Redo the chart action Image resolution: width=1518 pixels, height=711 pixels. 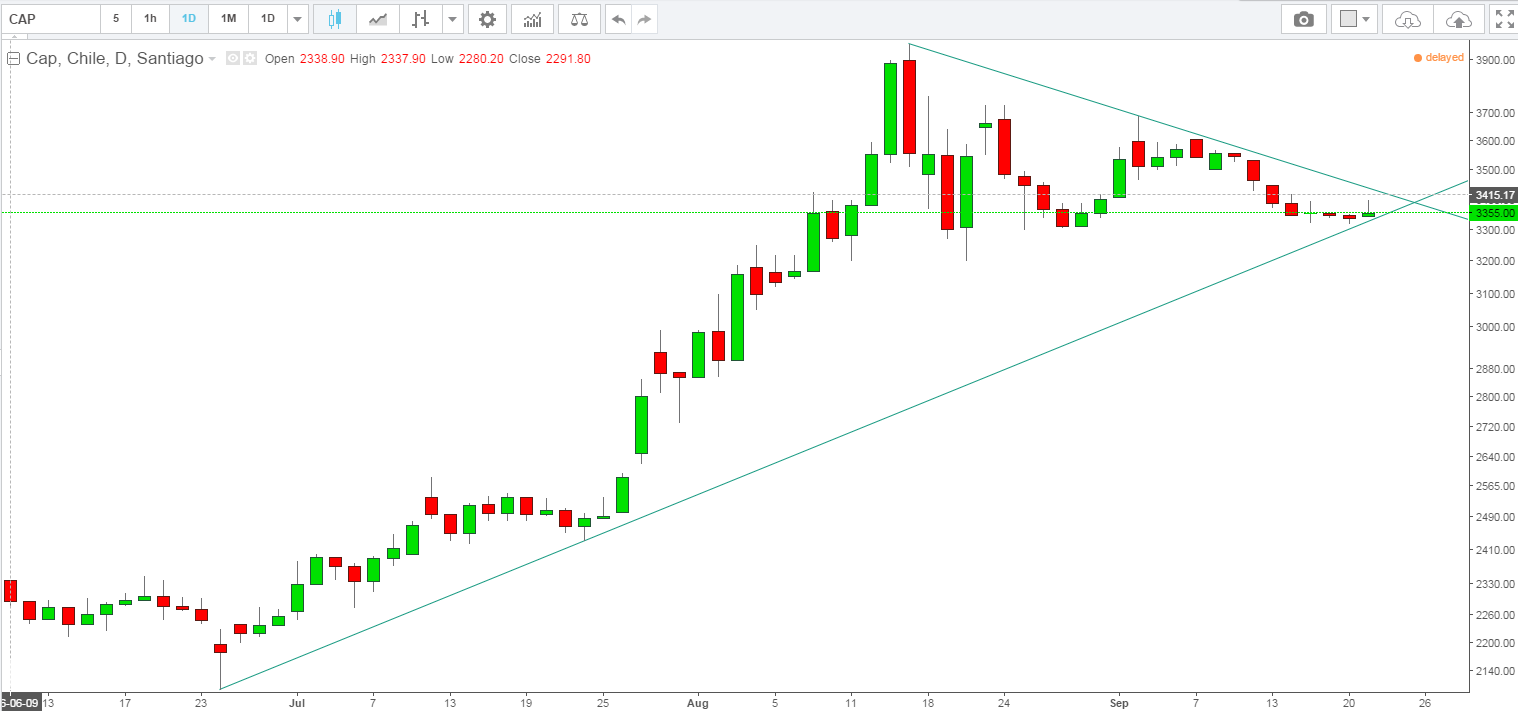645,19
